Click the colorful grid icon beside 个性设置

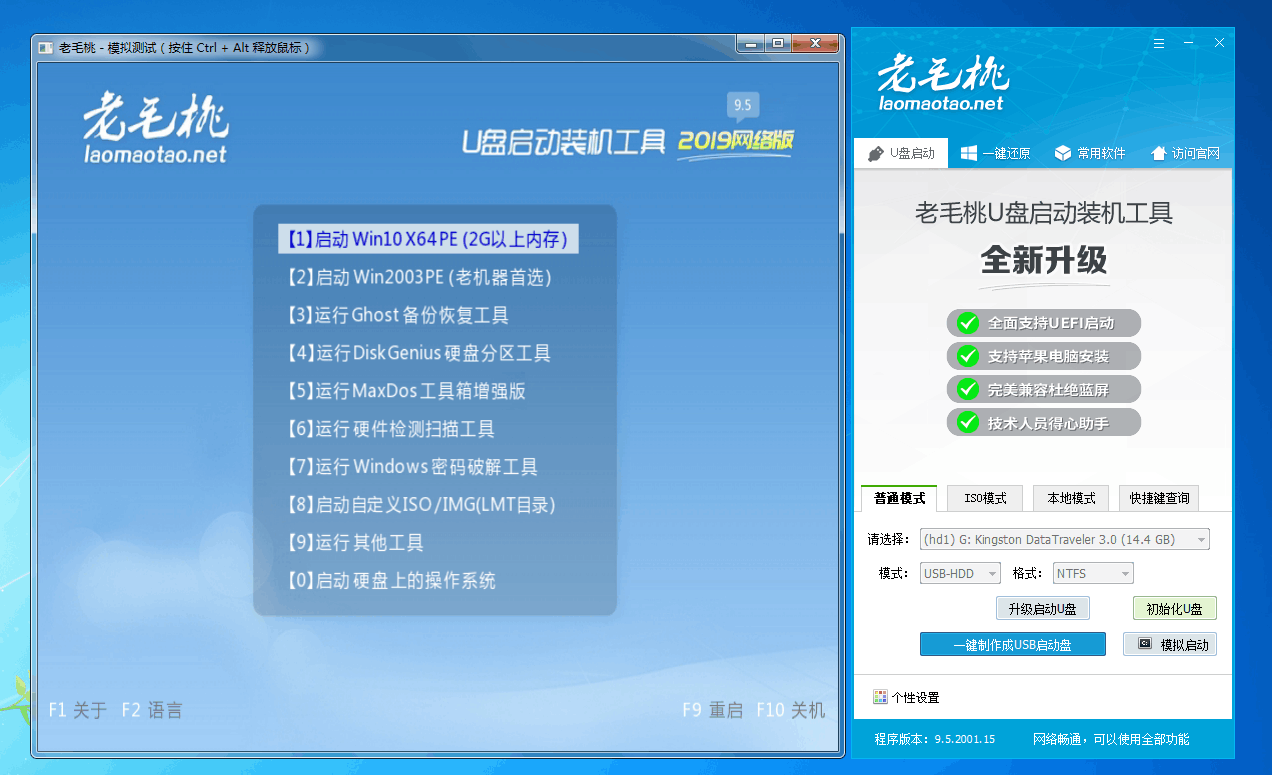click(x=880, y=697)
